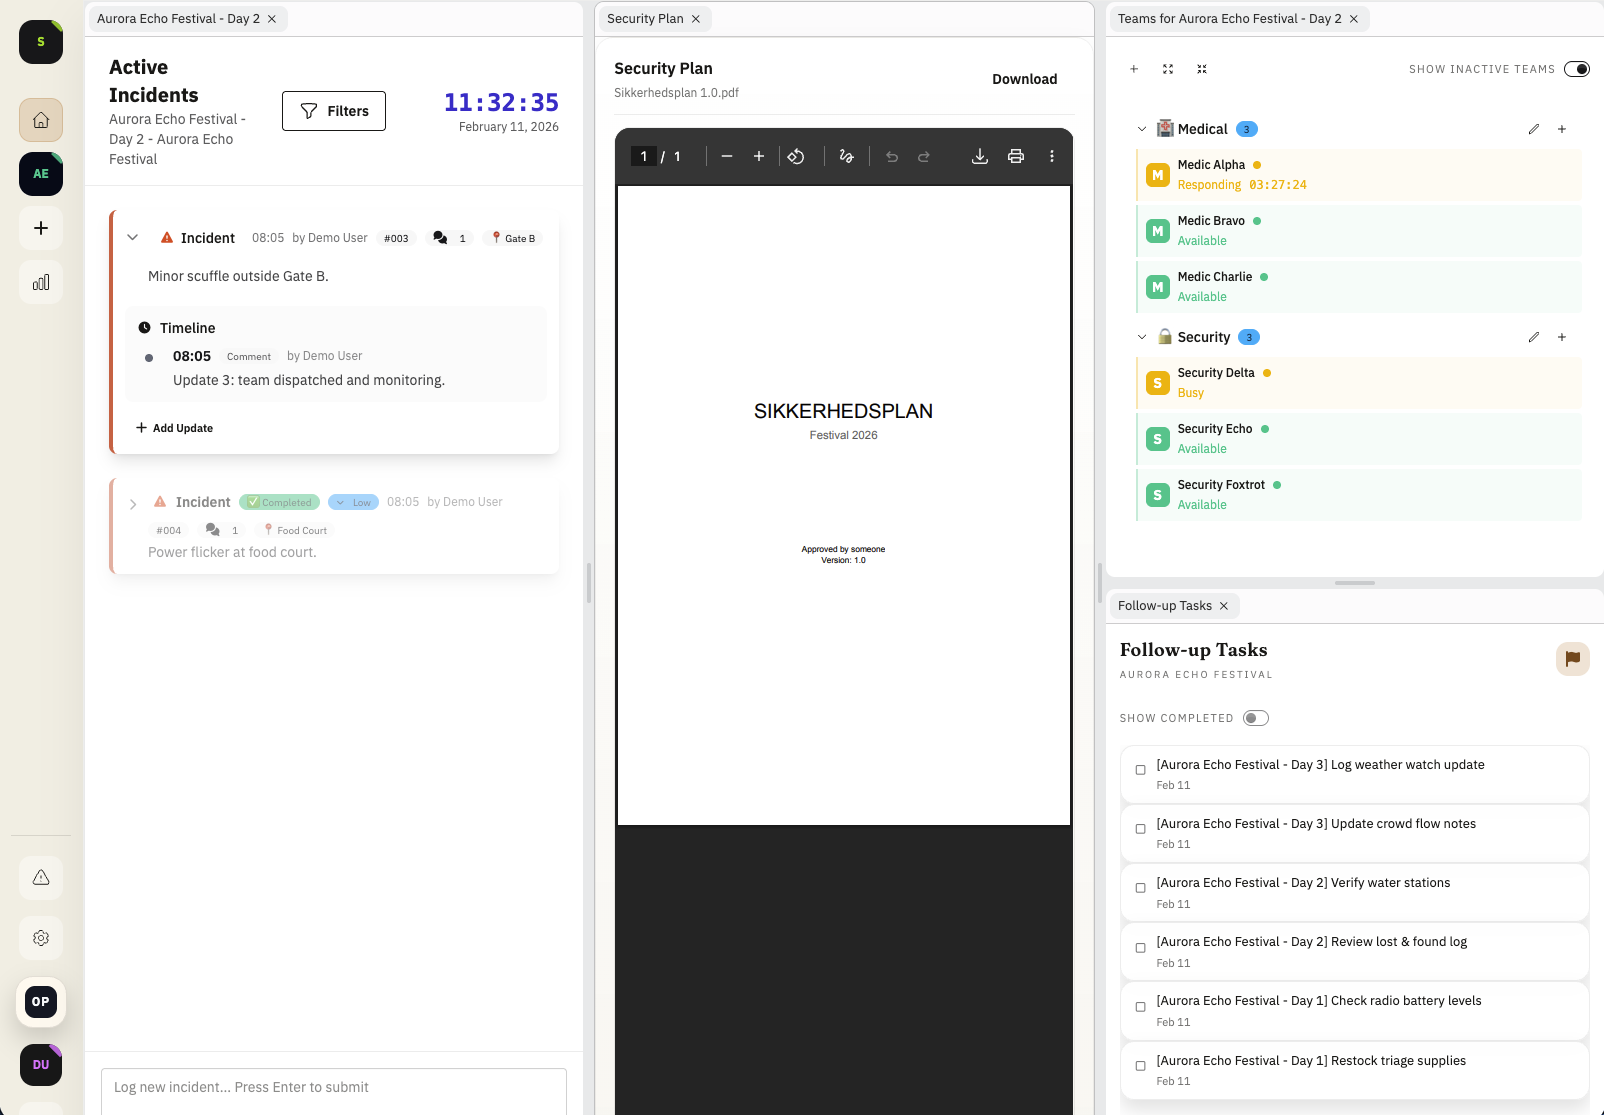Image resolution: width=1604 pixels, height=1115 pixels.
Task: Open the Home view in the sidebar
Action: click(40, 119)
